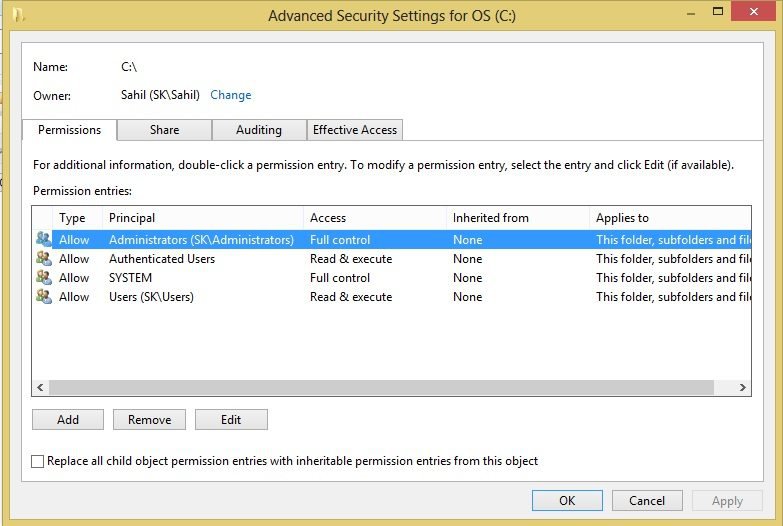Select the Permissions tab
Viewport: 783px width, 526px height.
pyautogui.click(x=69, y=130)
